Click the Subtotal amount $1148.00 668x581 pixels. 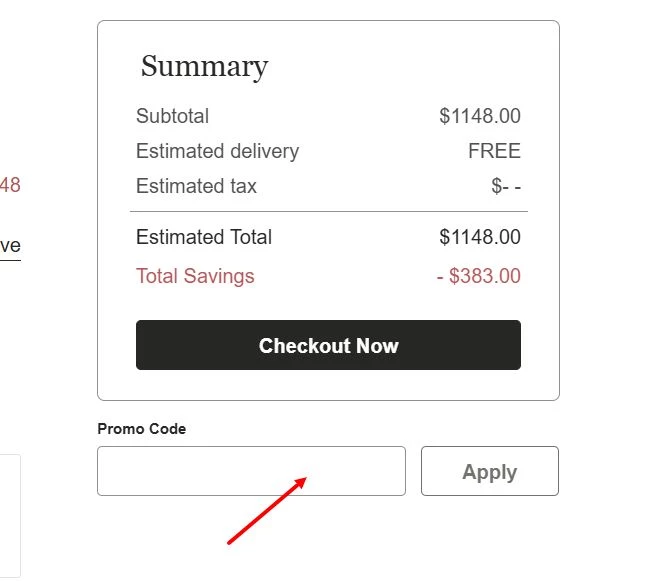coord(479,116)
